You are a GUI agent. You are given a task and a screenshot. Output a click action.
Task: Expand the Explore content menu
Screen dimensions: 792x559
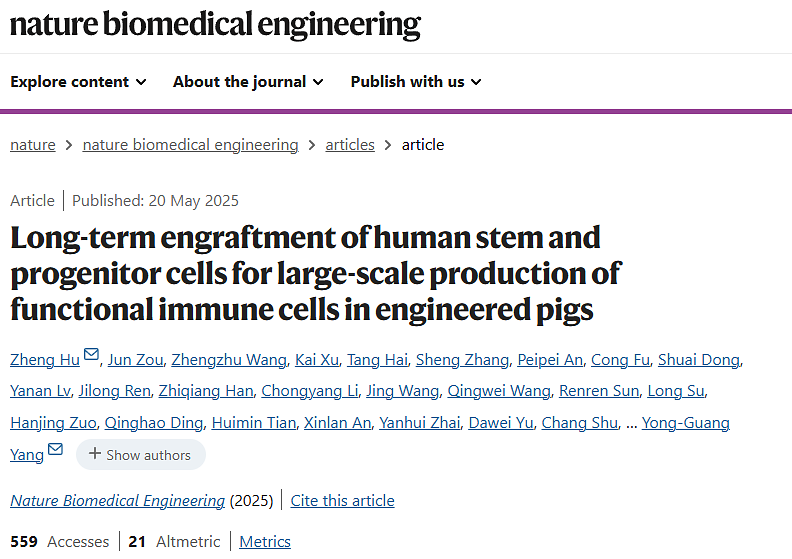[79, 82]
